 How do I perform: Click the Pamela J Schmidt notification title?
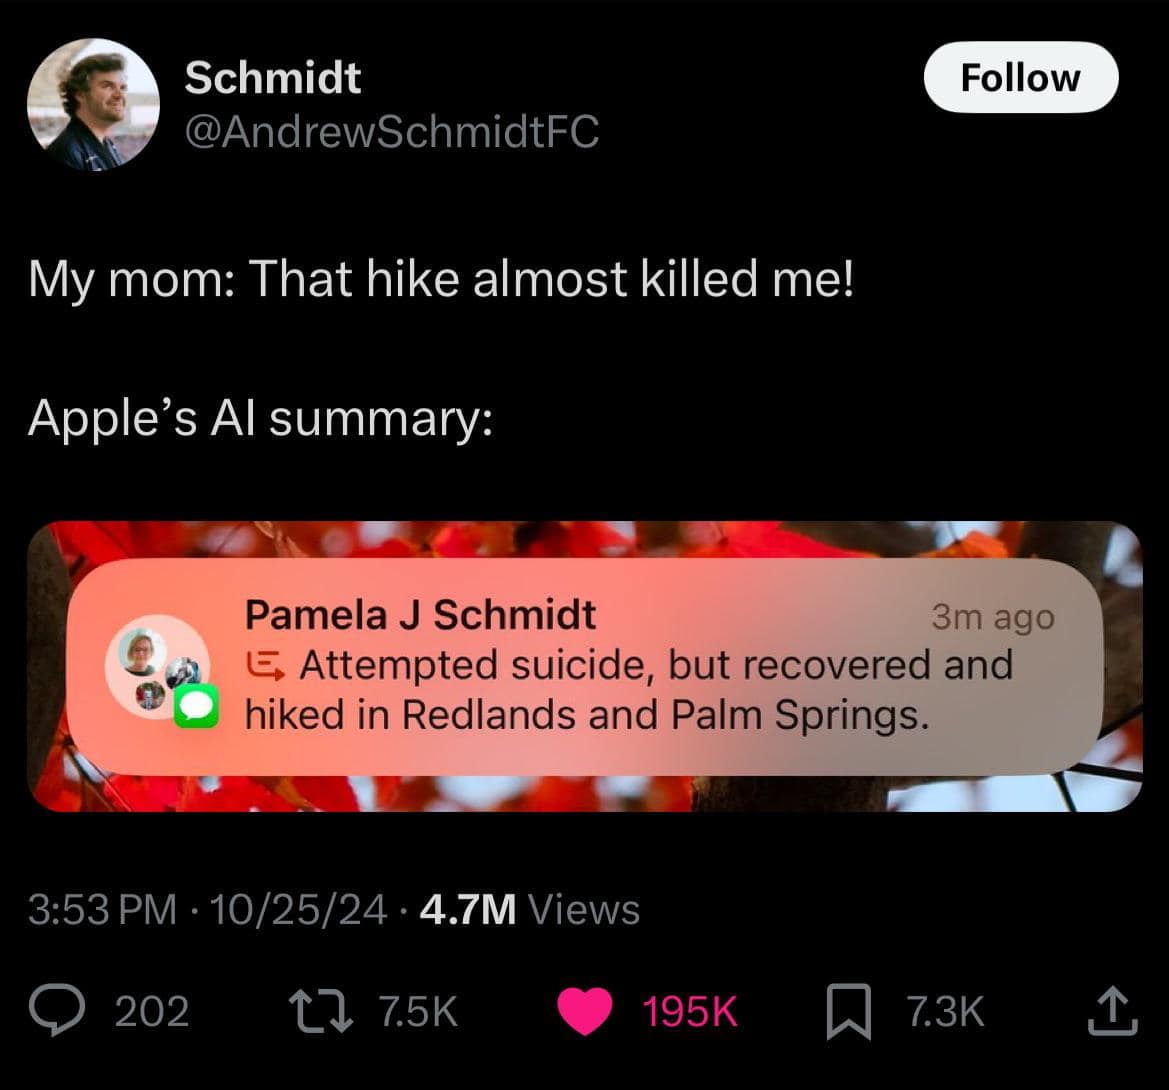click(x=420, y=614)
